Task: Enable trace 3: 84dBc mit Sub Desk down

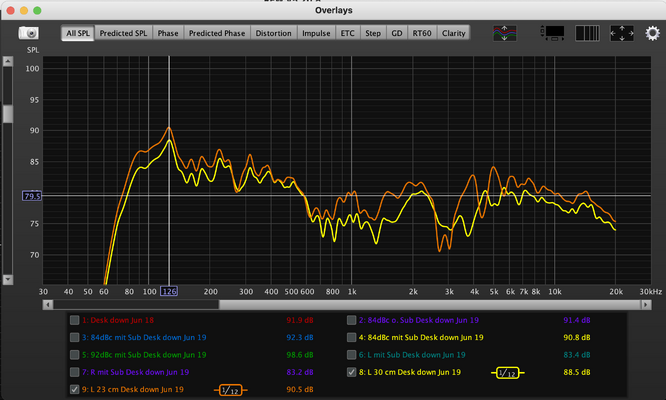Action: [x=74, y=338]
